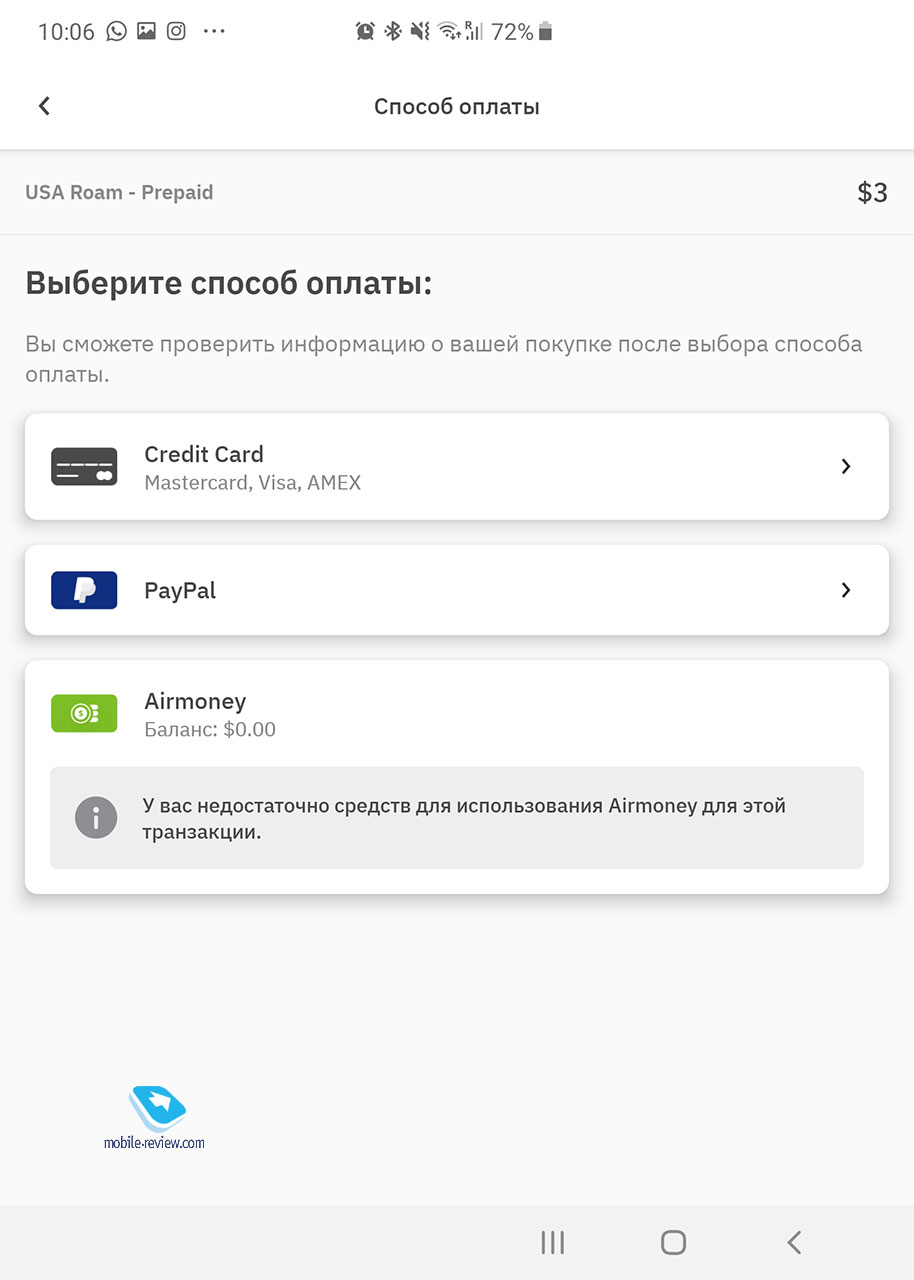Tap the PayPal logo icon
Image resolution: width=914 pixels, height=1280 pixels.
84,590
